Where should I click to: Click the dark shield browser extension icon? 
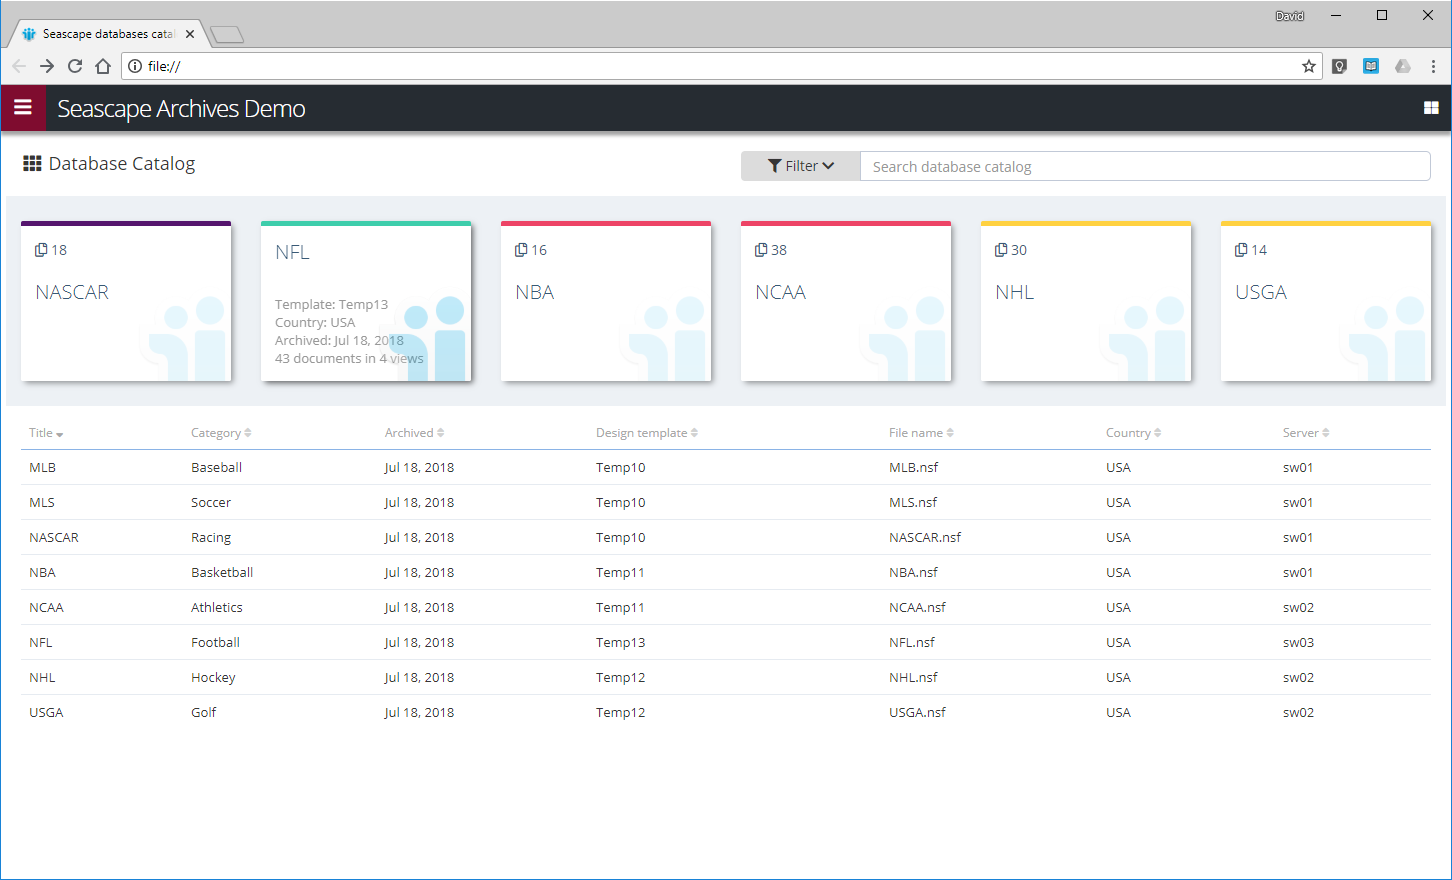coord(1340,66)
